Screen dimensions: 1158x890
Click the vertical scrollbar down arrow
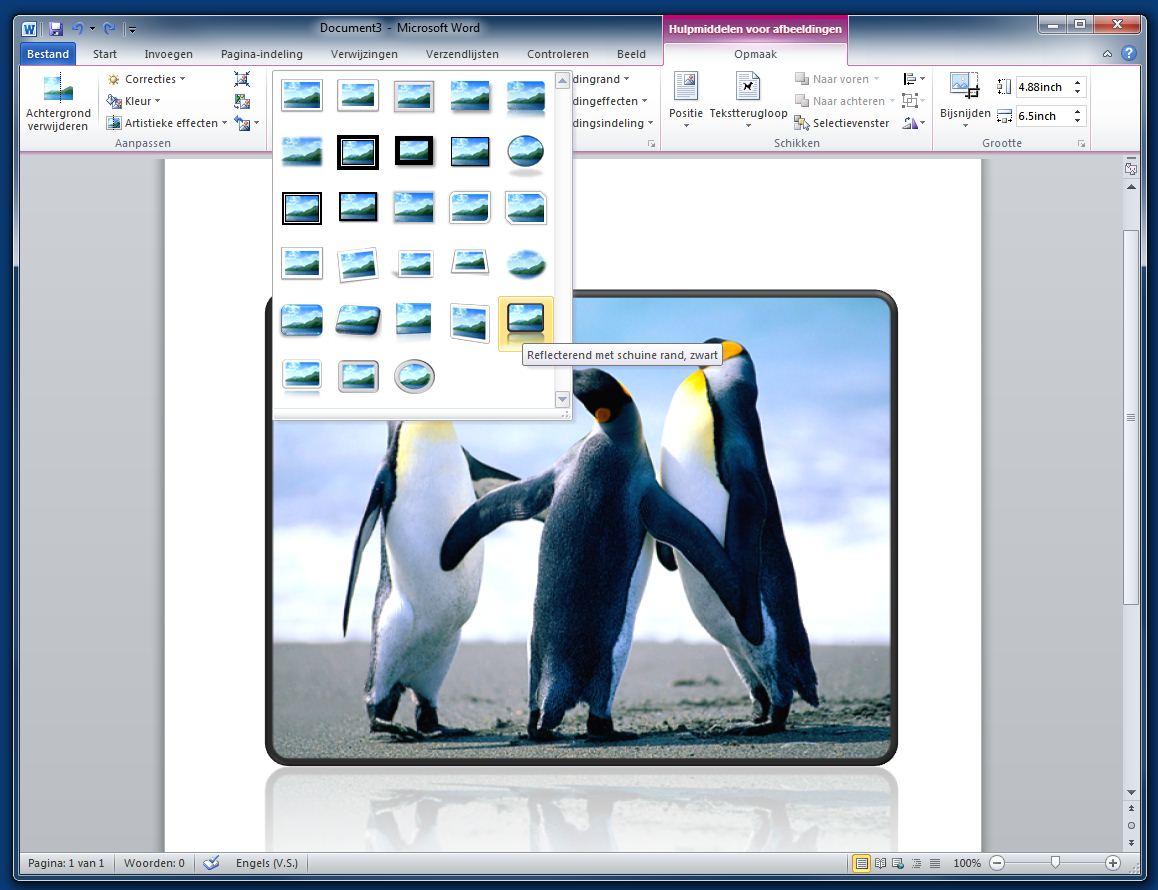point(1131,793)
